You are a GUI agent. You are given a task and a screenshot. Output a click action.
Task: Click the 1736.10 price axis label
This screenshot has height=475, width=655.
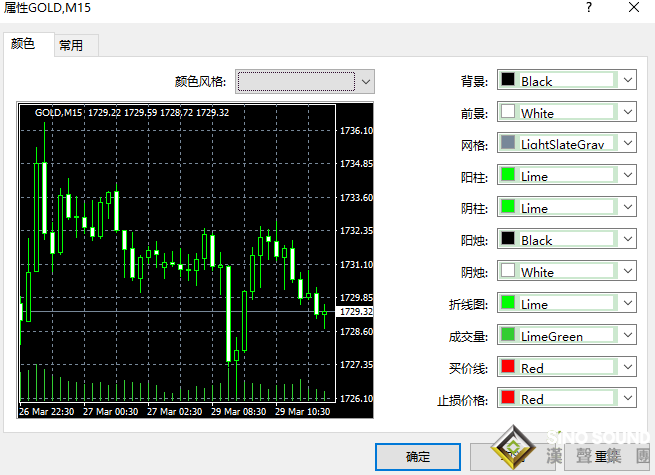pyautogui.click(x=356, y=131)
